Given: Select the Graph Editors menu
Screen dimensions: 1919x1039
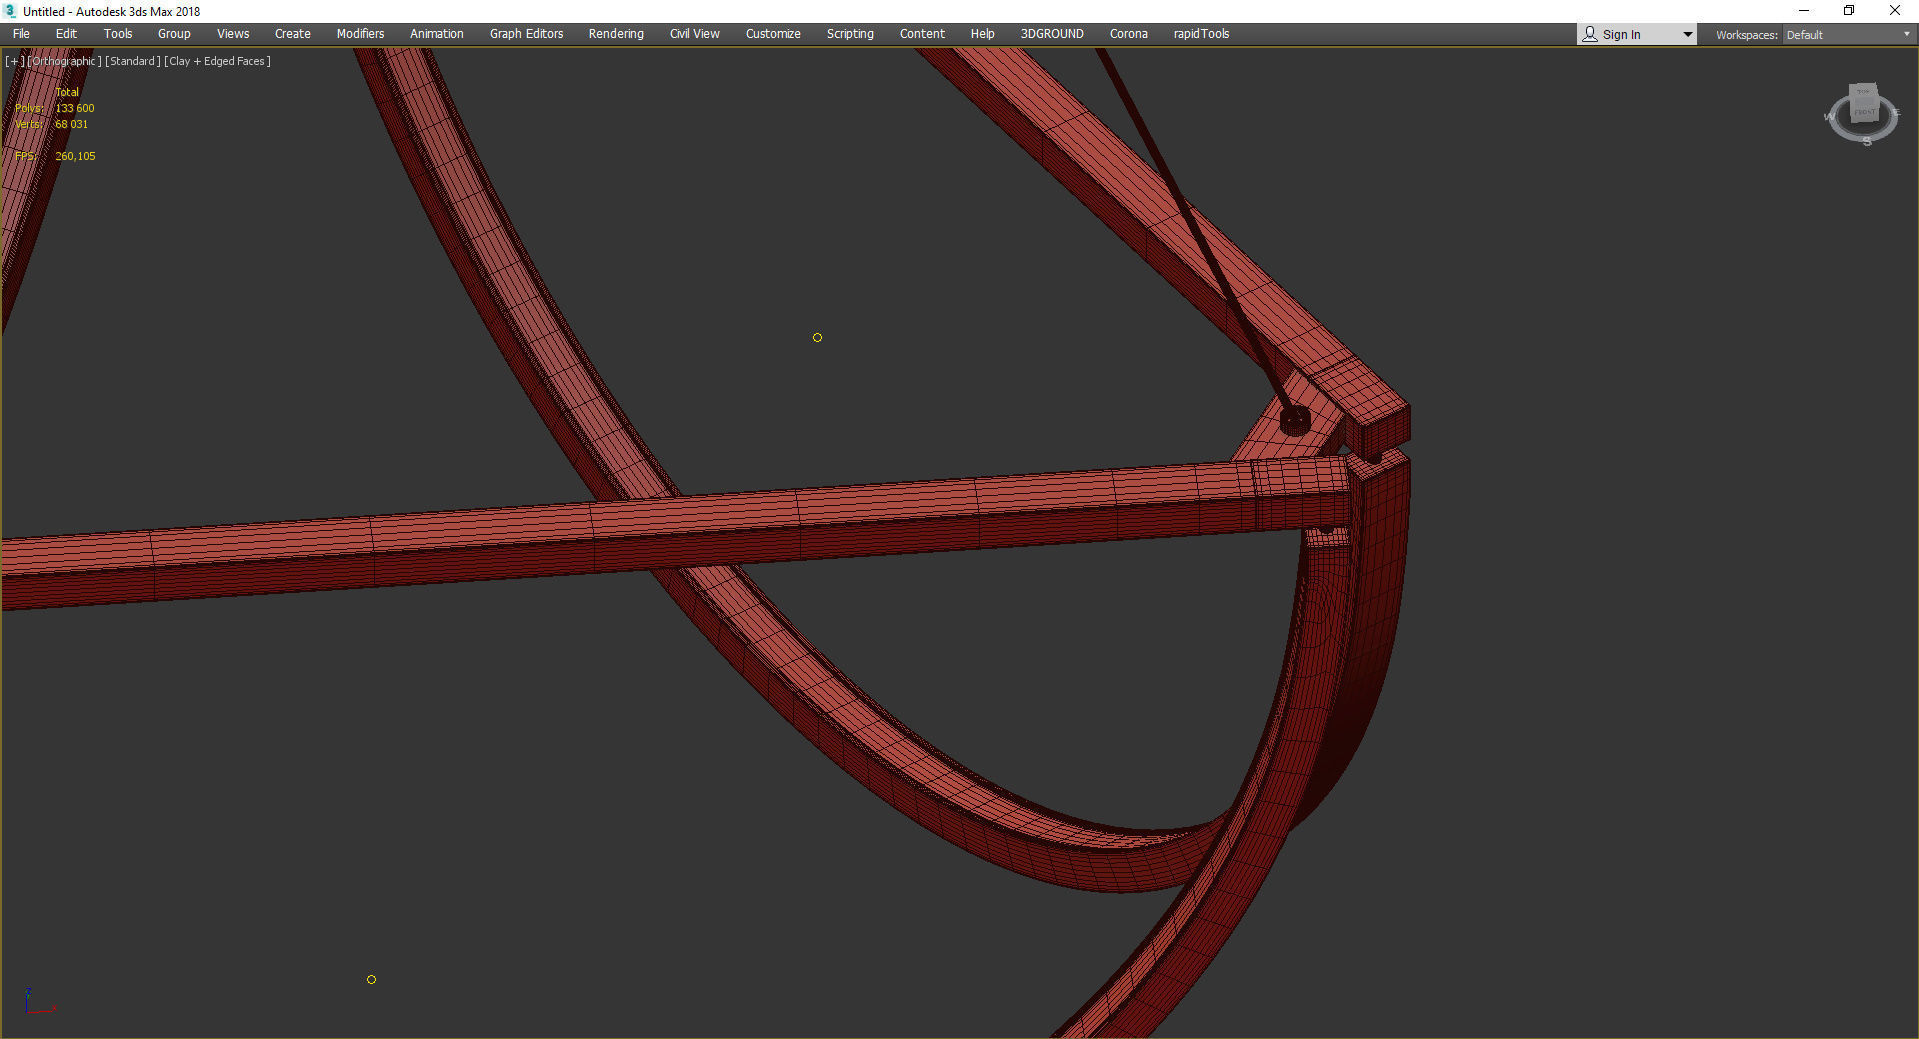Looking at the screenshot, I should click(x=526, y=34).
